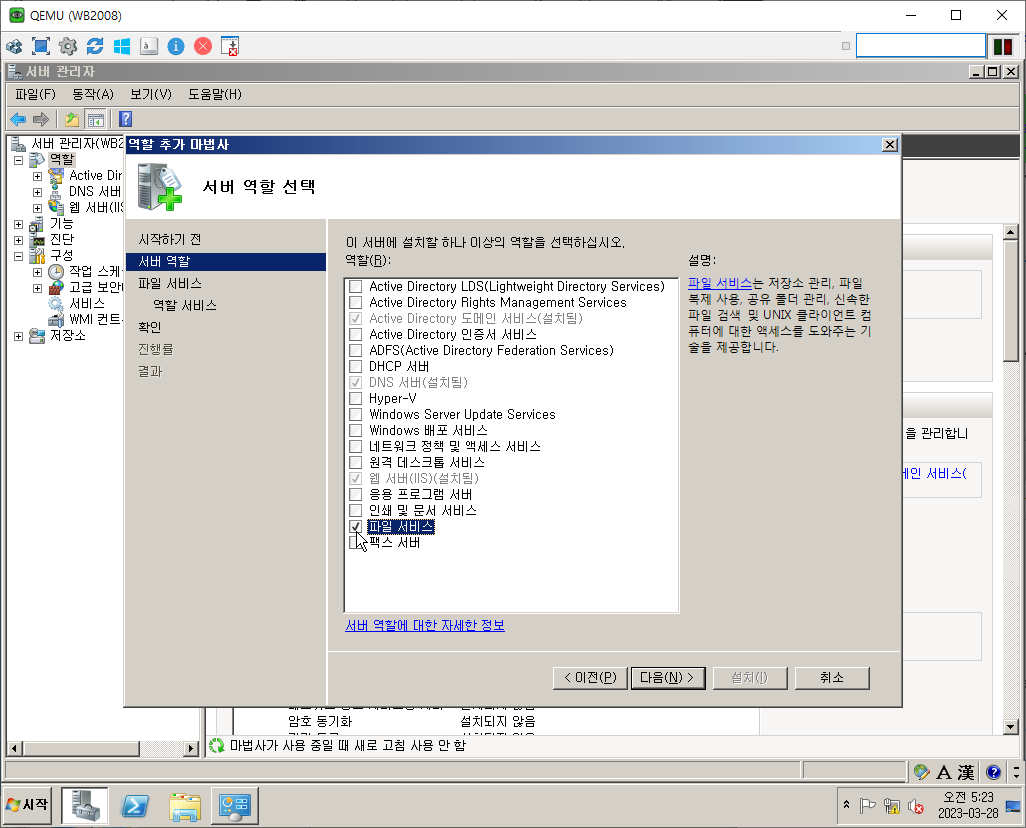This screenshot has width=1026, height=828.
Task: Click the Windows logo key icon
Action: (122, 46)
